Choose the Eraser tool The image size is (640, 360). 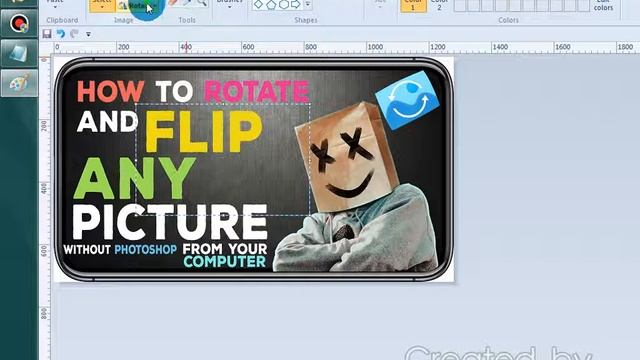coord(173,3)
